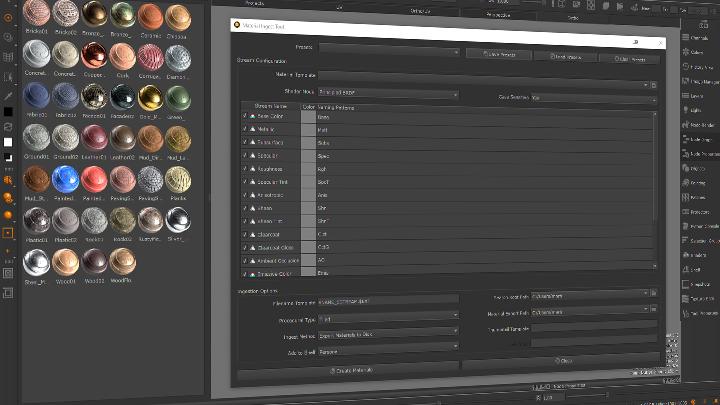Image resolution: width=720 pixels, height=405 pixels.
Task: Click the Roughness stream type icon
Action: coord(254,169)
